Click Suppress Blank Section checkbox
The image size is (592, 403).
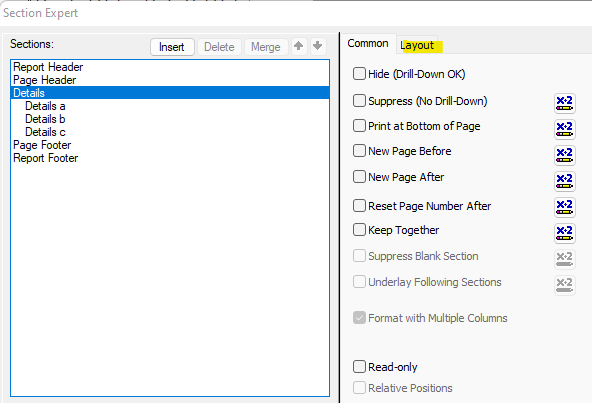point(359,256)
